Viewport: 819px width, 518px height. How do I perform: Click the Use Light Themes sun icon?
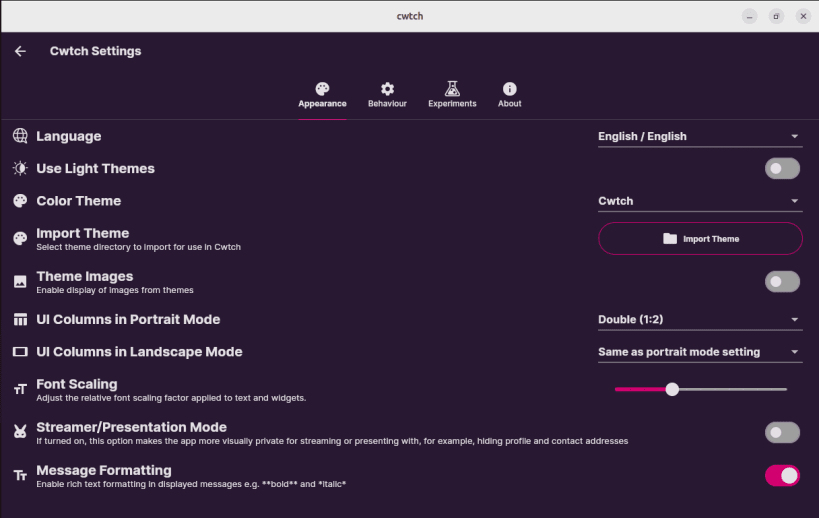pyautogui.click(x=20, y=169)
